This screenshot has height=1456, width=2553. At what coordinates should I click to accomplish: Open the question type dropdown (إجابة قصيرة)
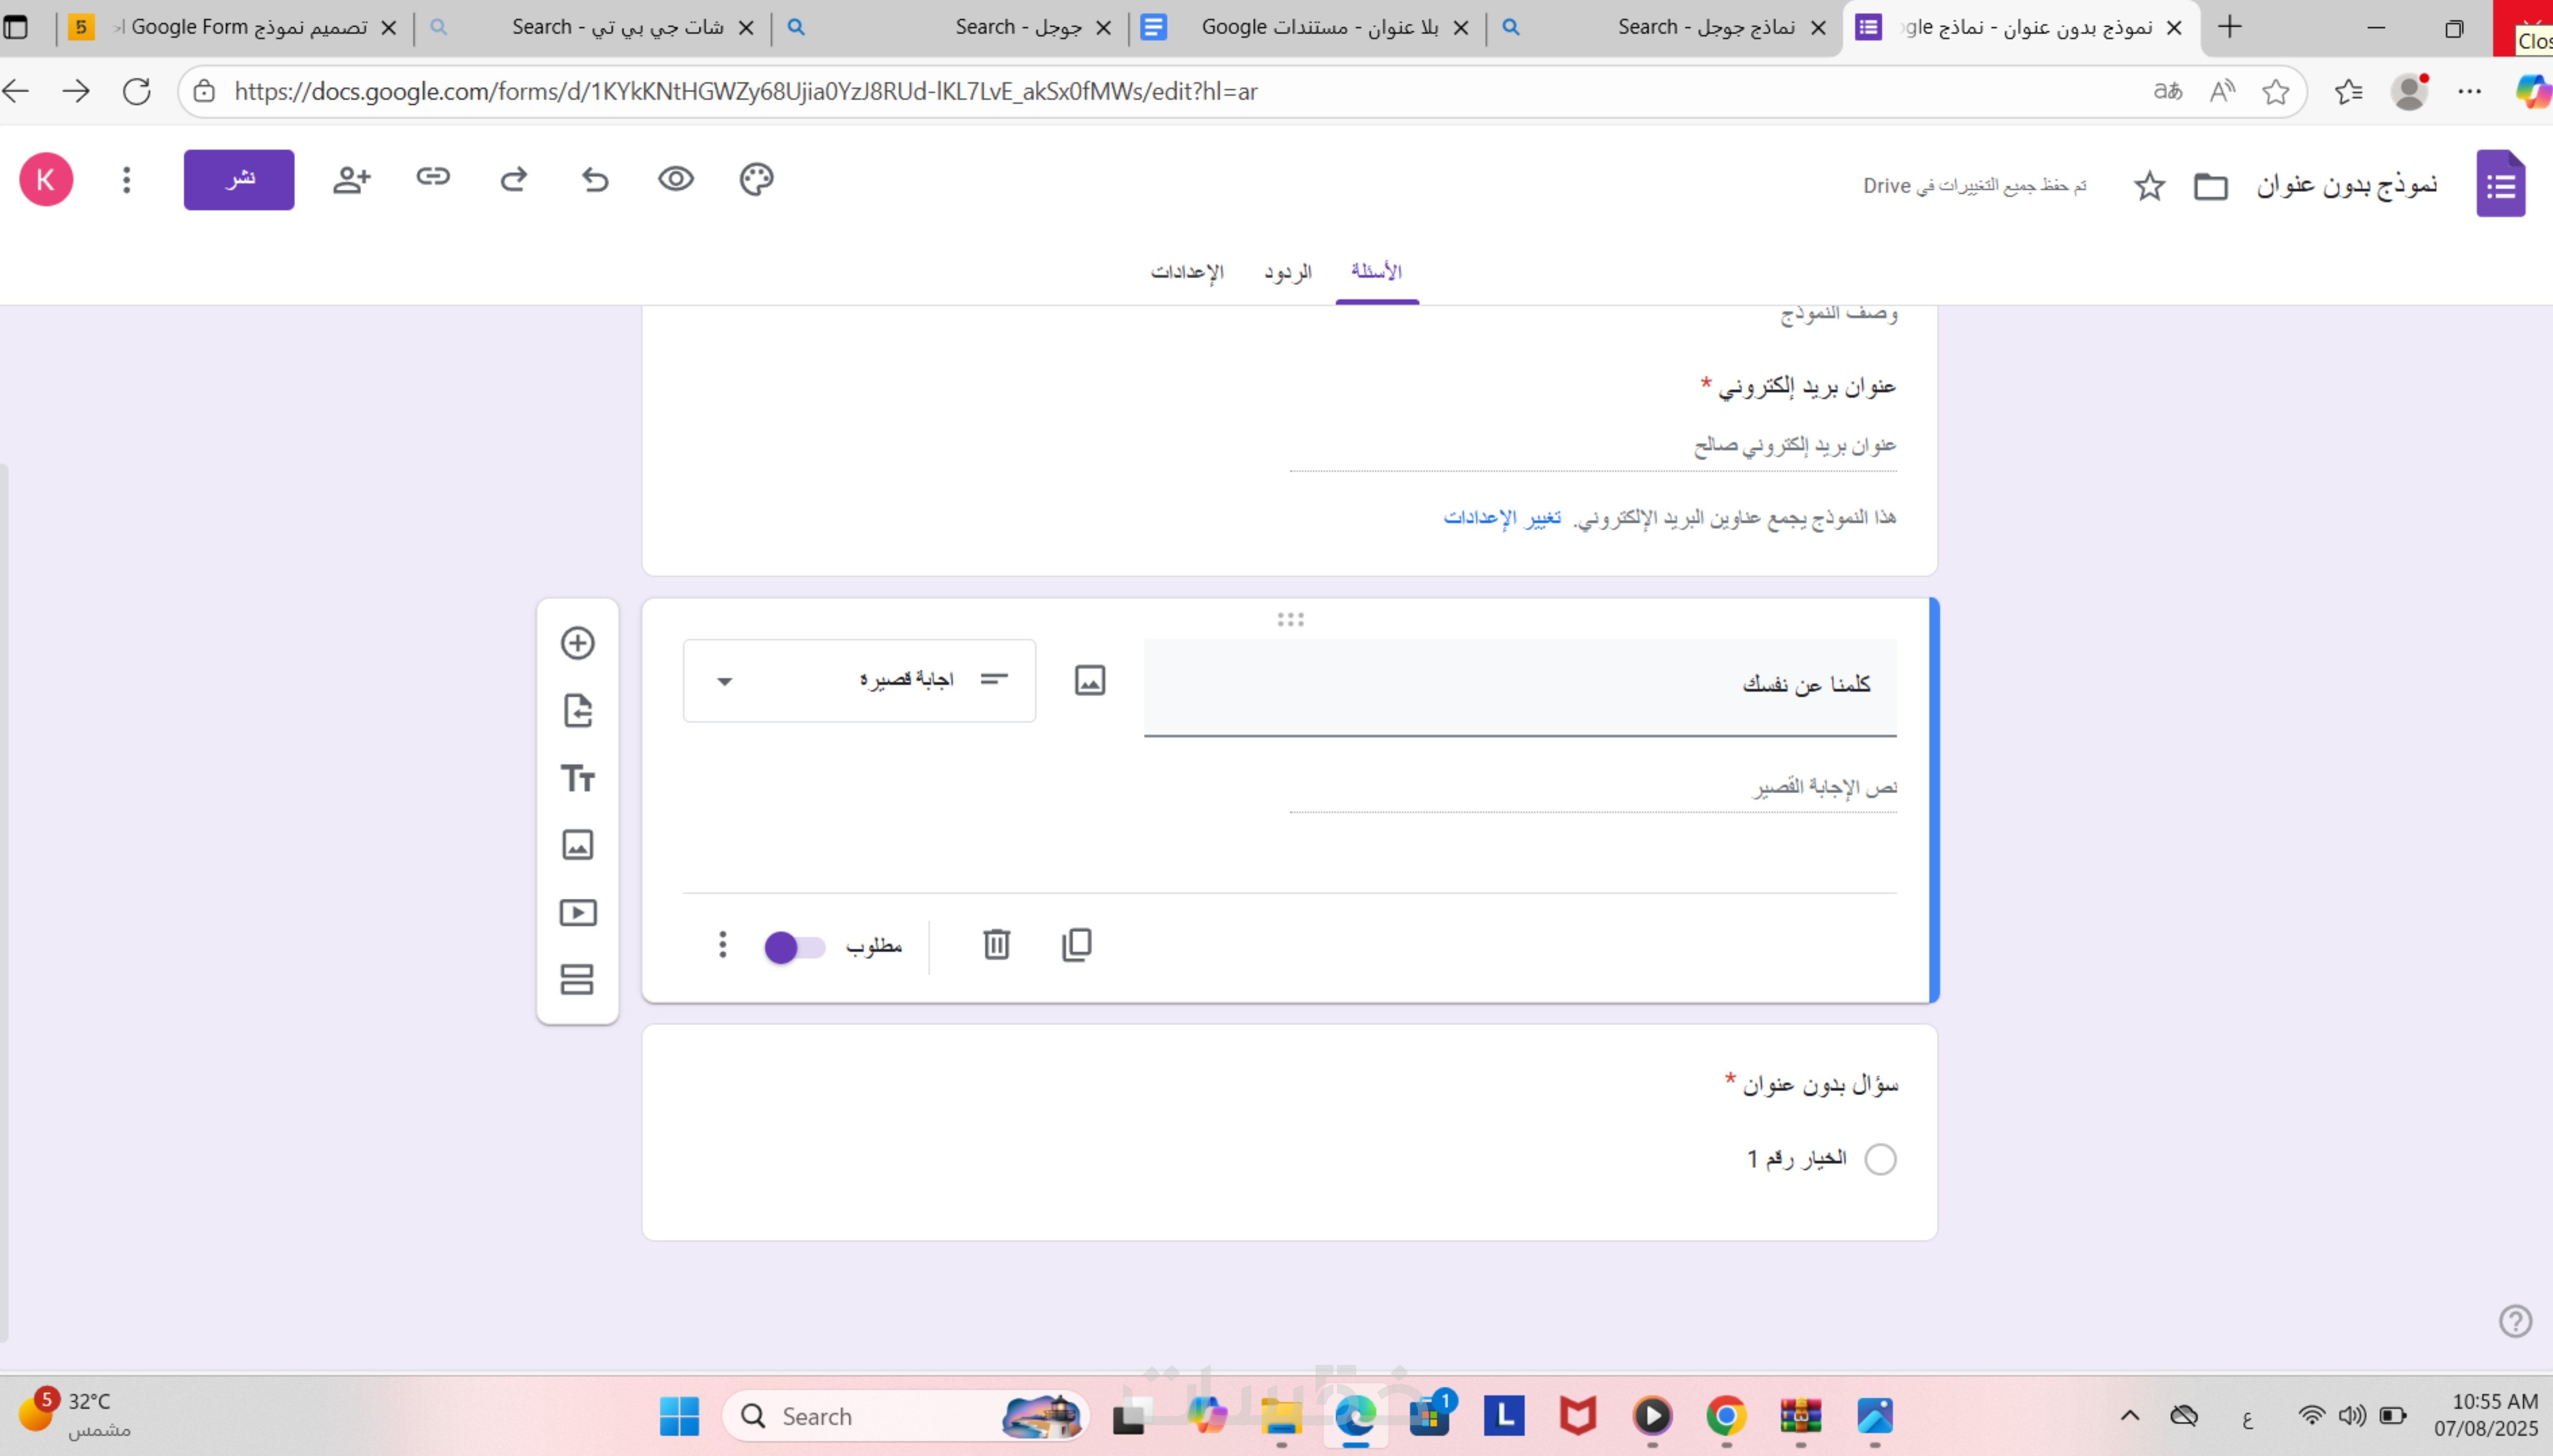[859, 681]
